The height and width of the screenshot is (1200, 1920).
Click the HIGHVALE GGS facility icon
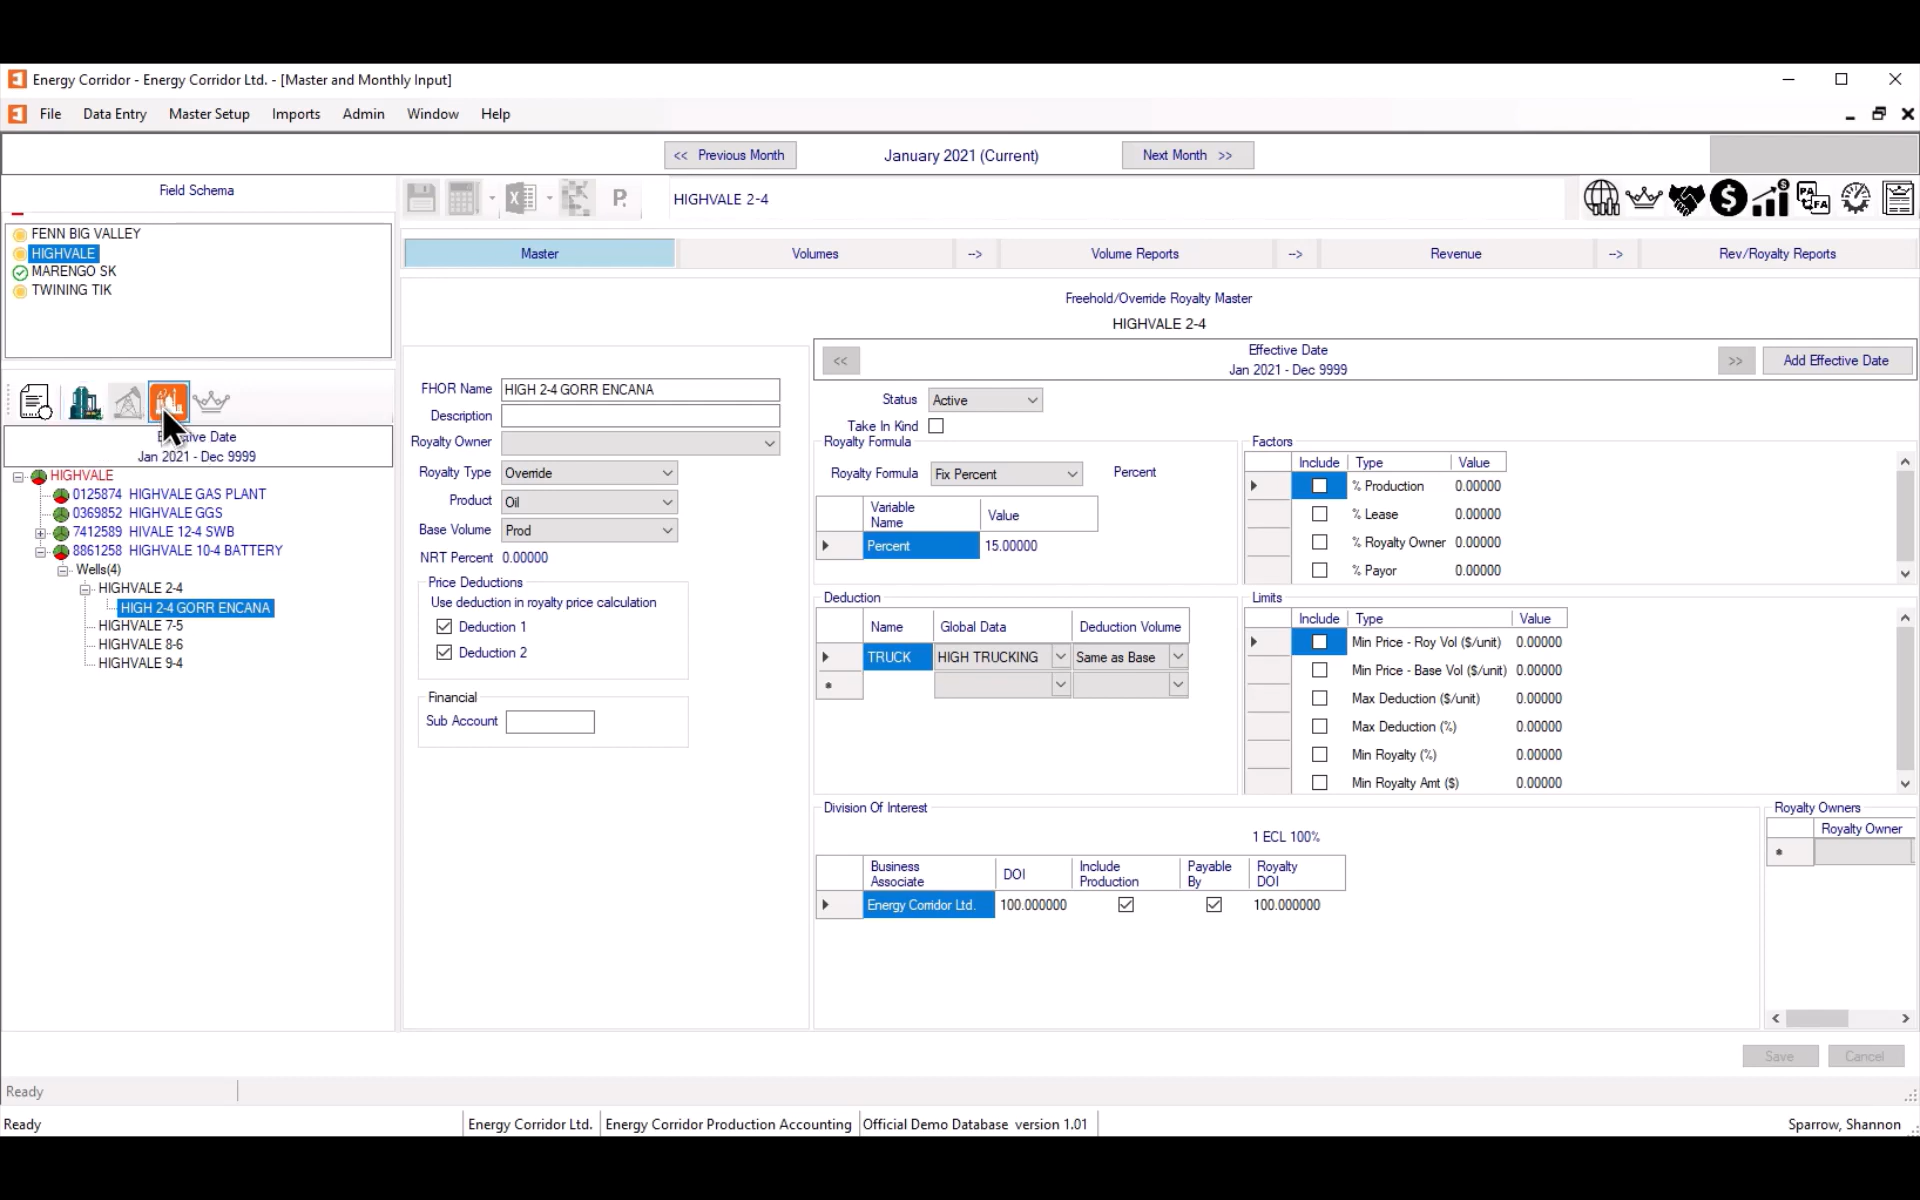[61, 514]
